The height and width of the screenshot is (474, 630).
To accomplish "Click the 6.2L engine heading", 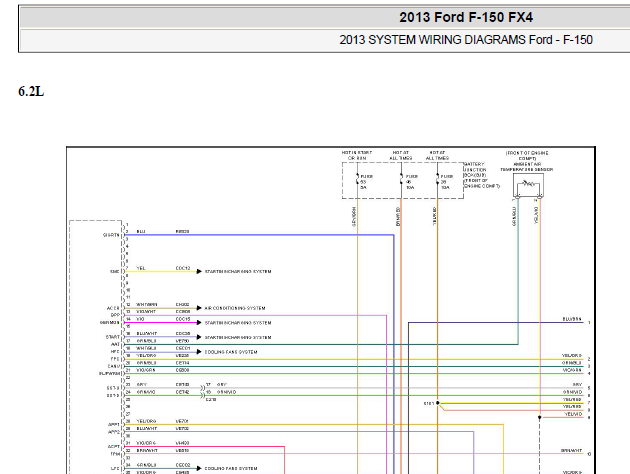I will (x=31, y=92).
